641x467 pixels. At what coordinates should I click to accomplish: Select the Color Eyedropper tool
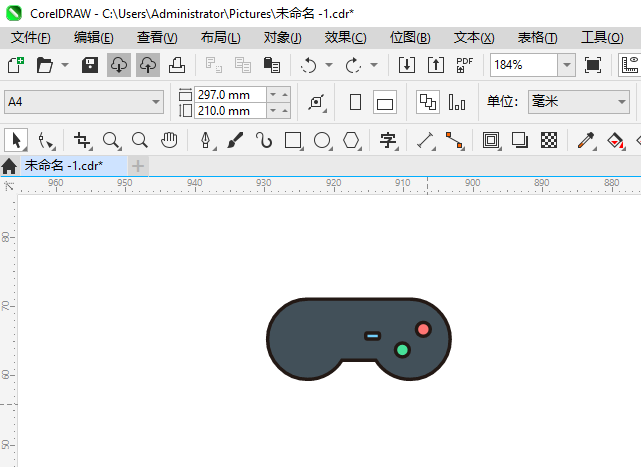[586, 141]
